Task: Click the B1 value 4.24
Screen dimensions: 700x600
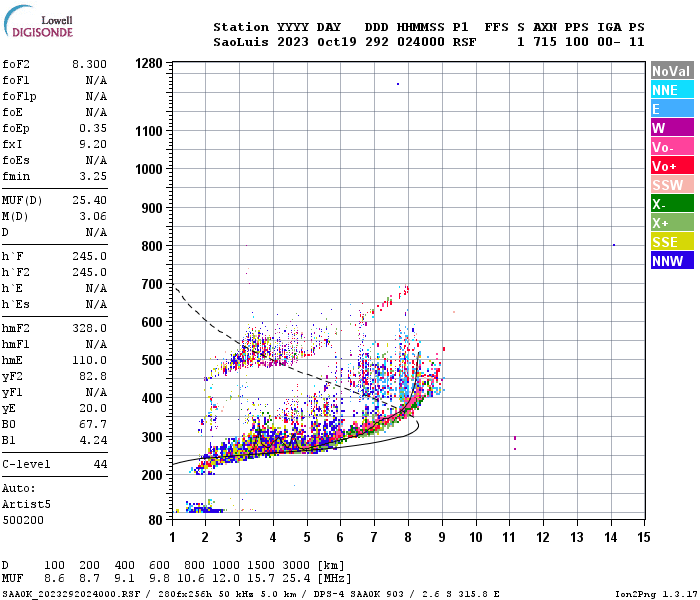Action: coord(93,440)
